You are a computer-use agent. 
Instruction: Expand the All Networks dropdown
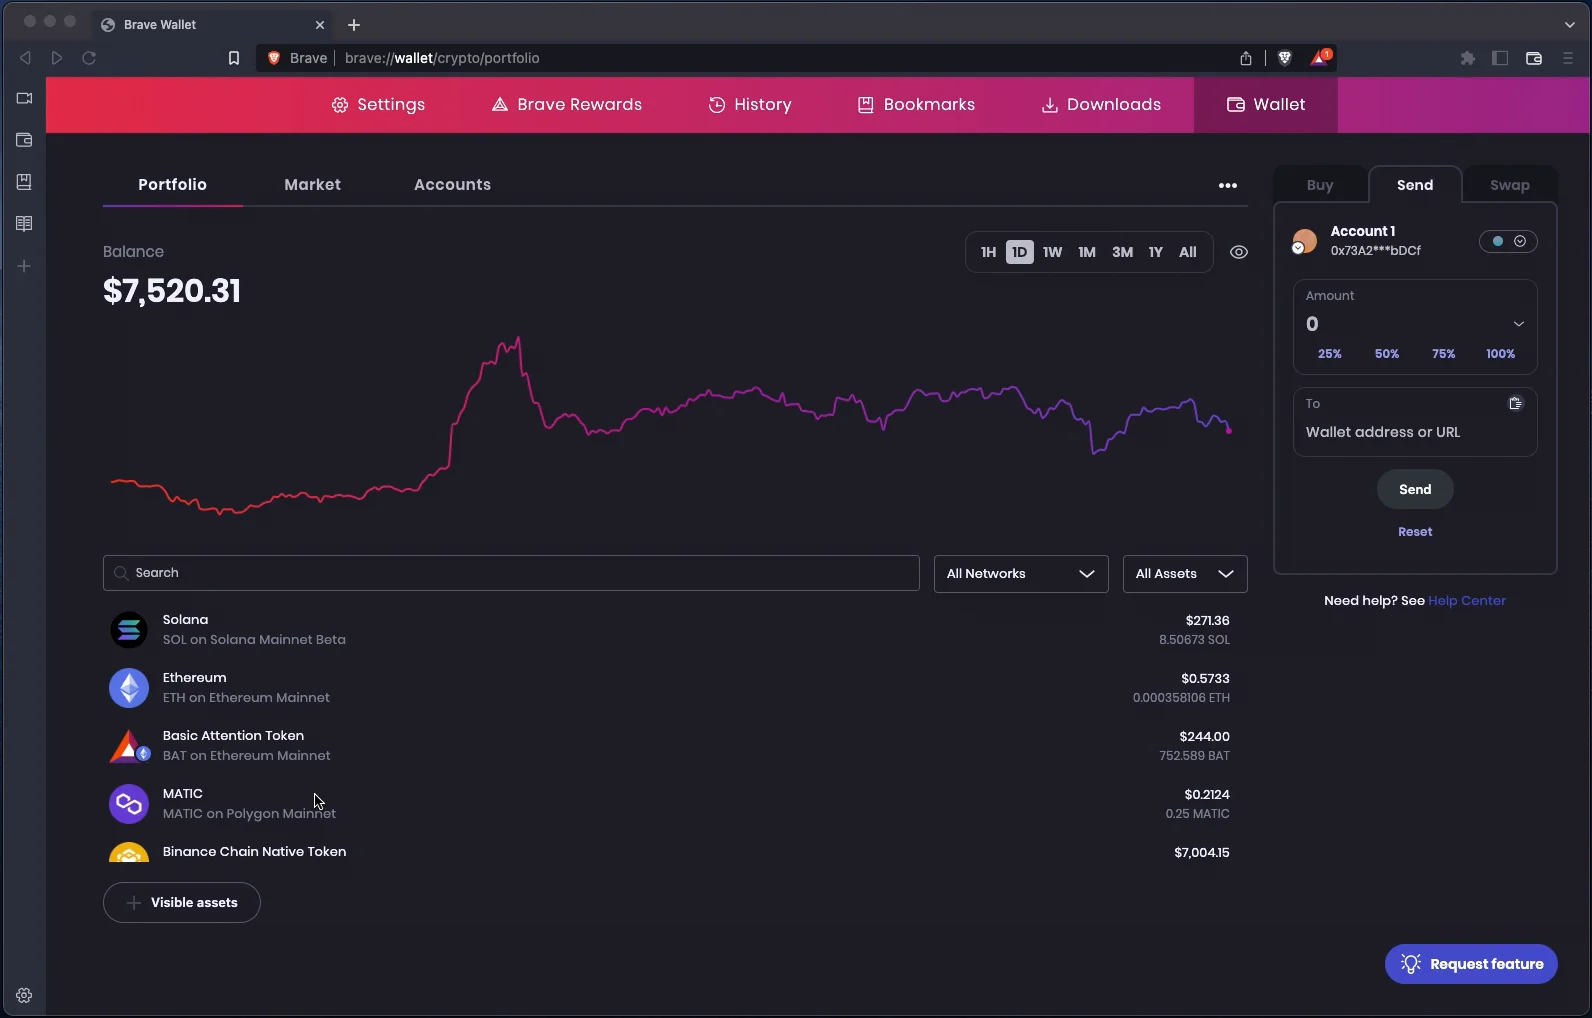[1020, 574]
